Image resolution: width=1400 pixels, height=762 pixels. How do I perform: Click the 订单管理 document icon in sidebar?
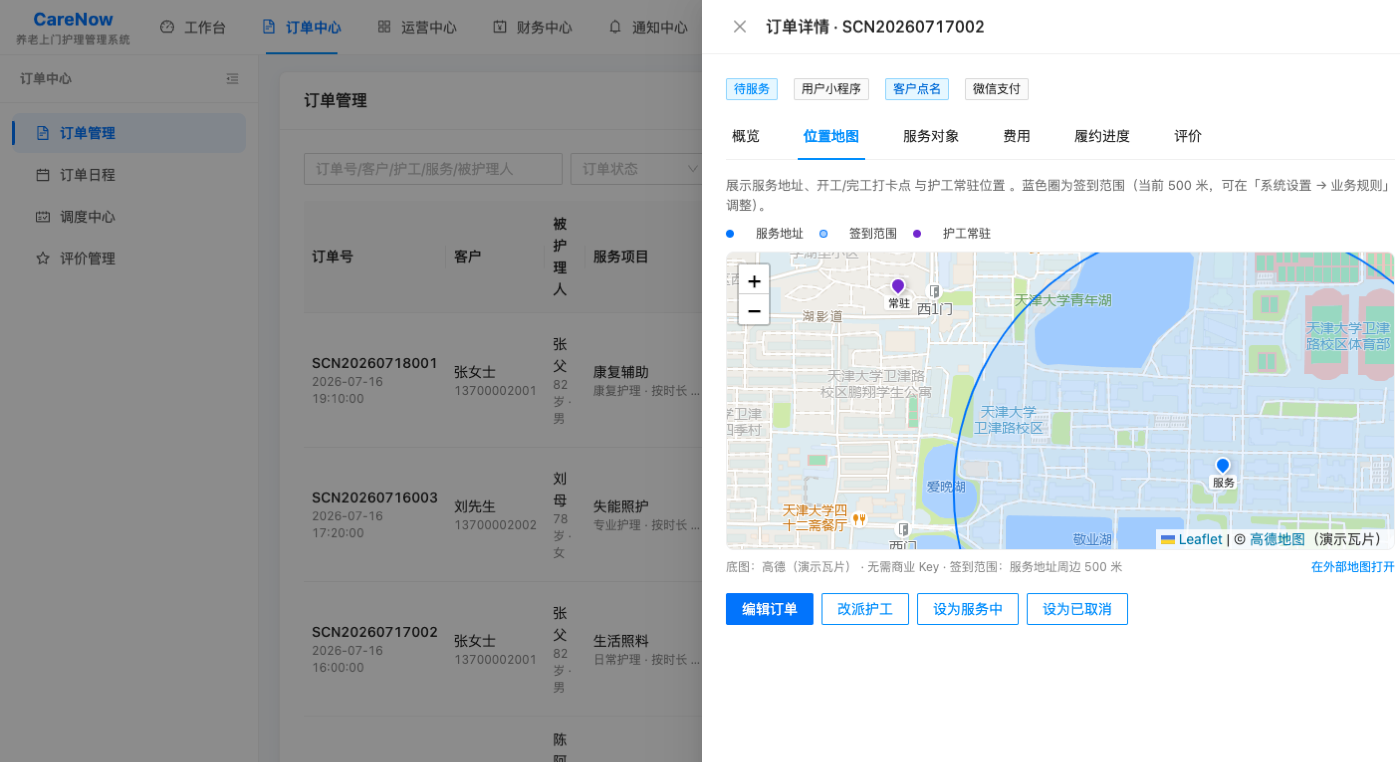[43, 133]
